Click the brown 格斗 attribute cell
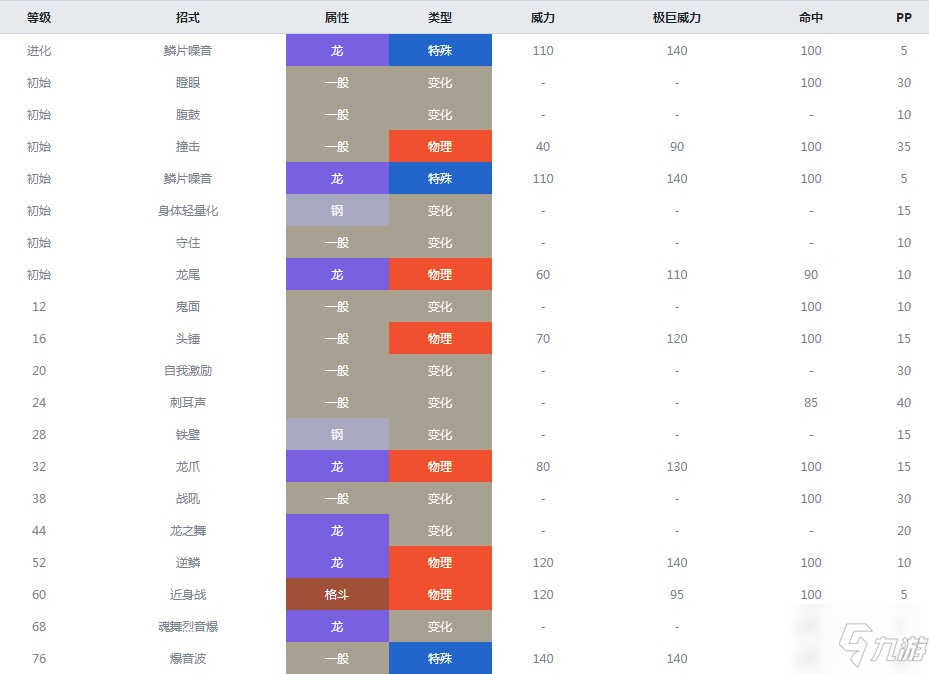Screen dimensions: 929x674 pos(337,594)
